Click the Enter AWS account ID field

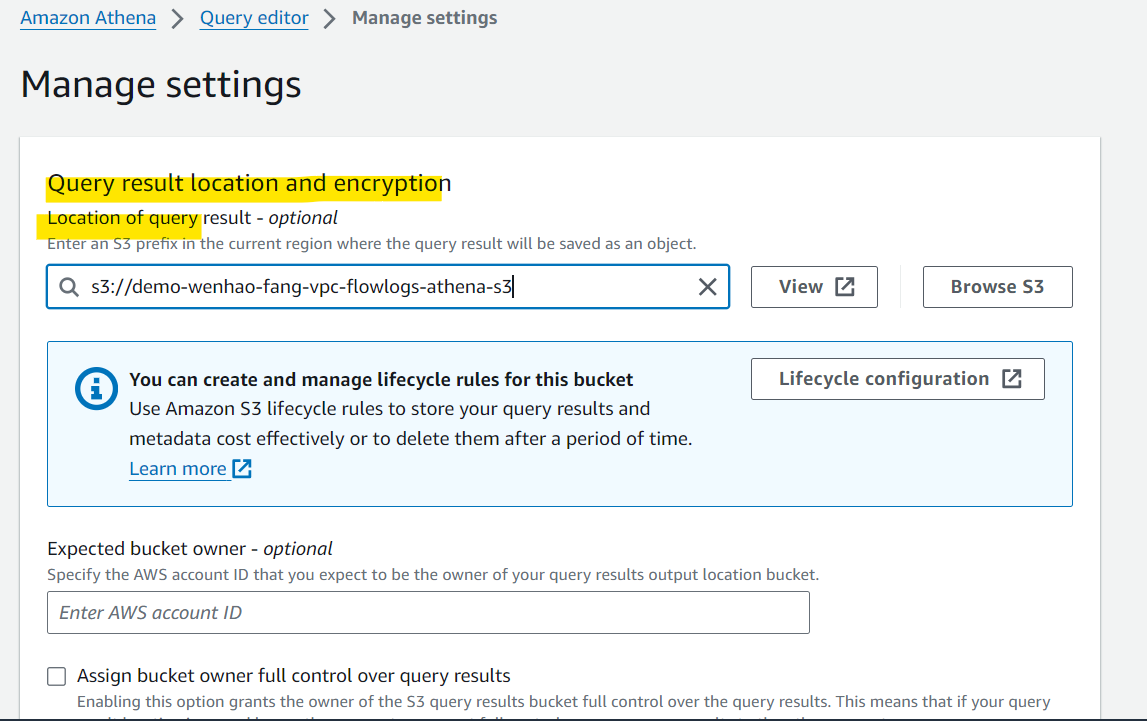[x=428, y=613]
